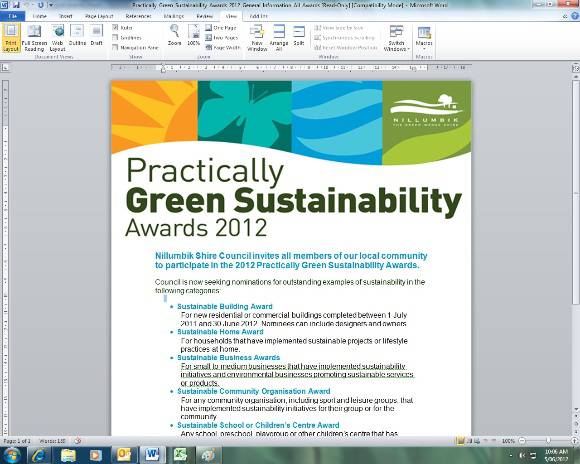
Task: Set zoom to 100% button in ribbon
Action: (x=193, y=36)
